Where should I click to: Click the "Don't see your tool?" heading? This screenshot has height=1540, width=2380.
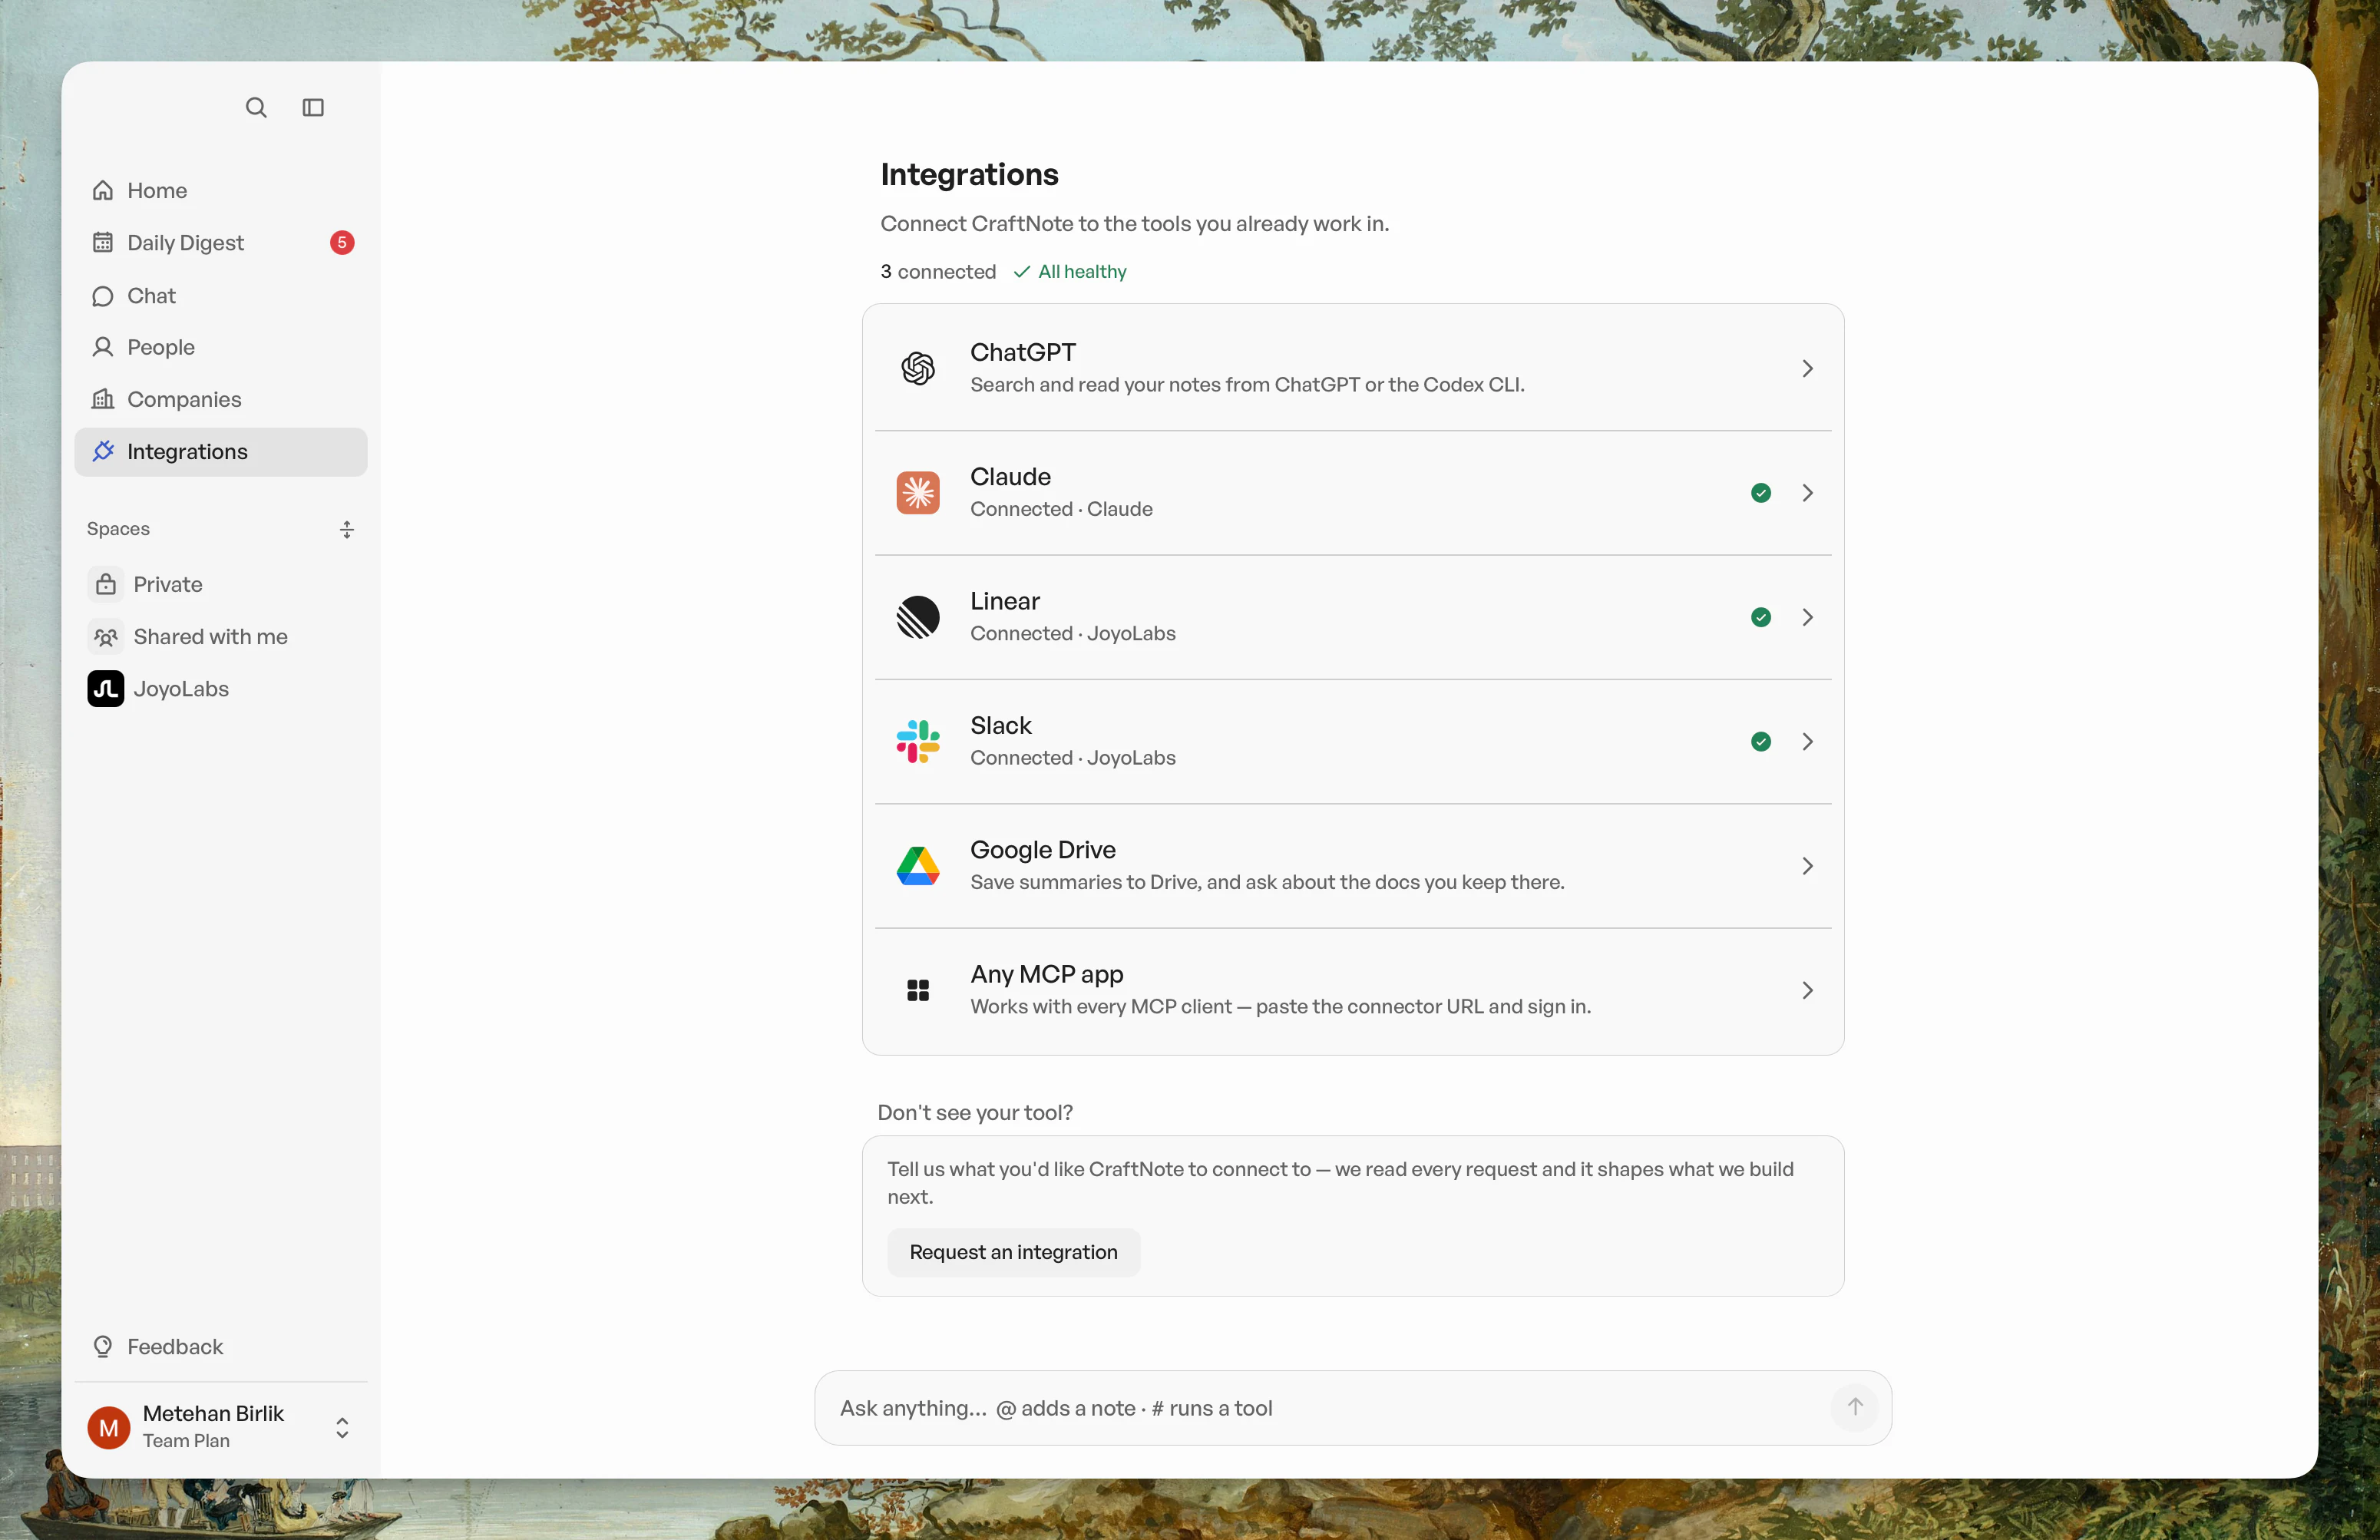point(975,1112)
